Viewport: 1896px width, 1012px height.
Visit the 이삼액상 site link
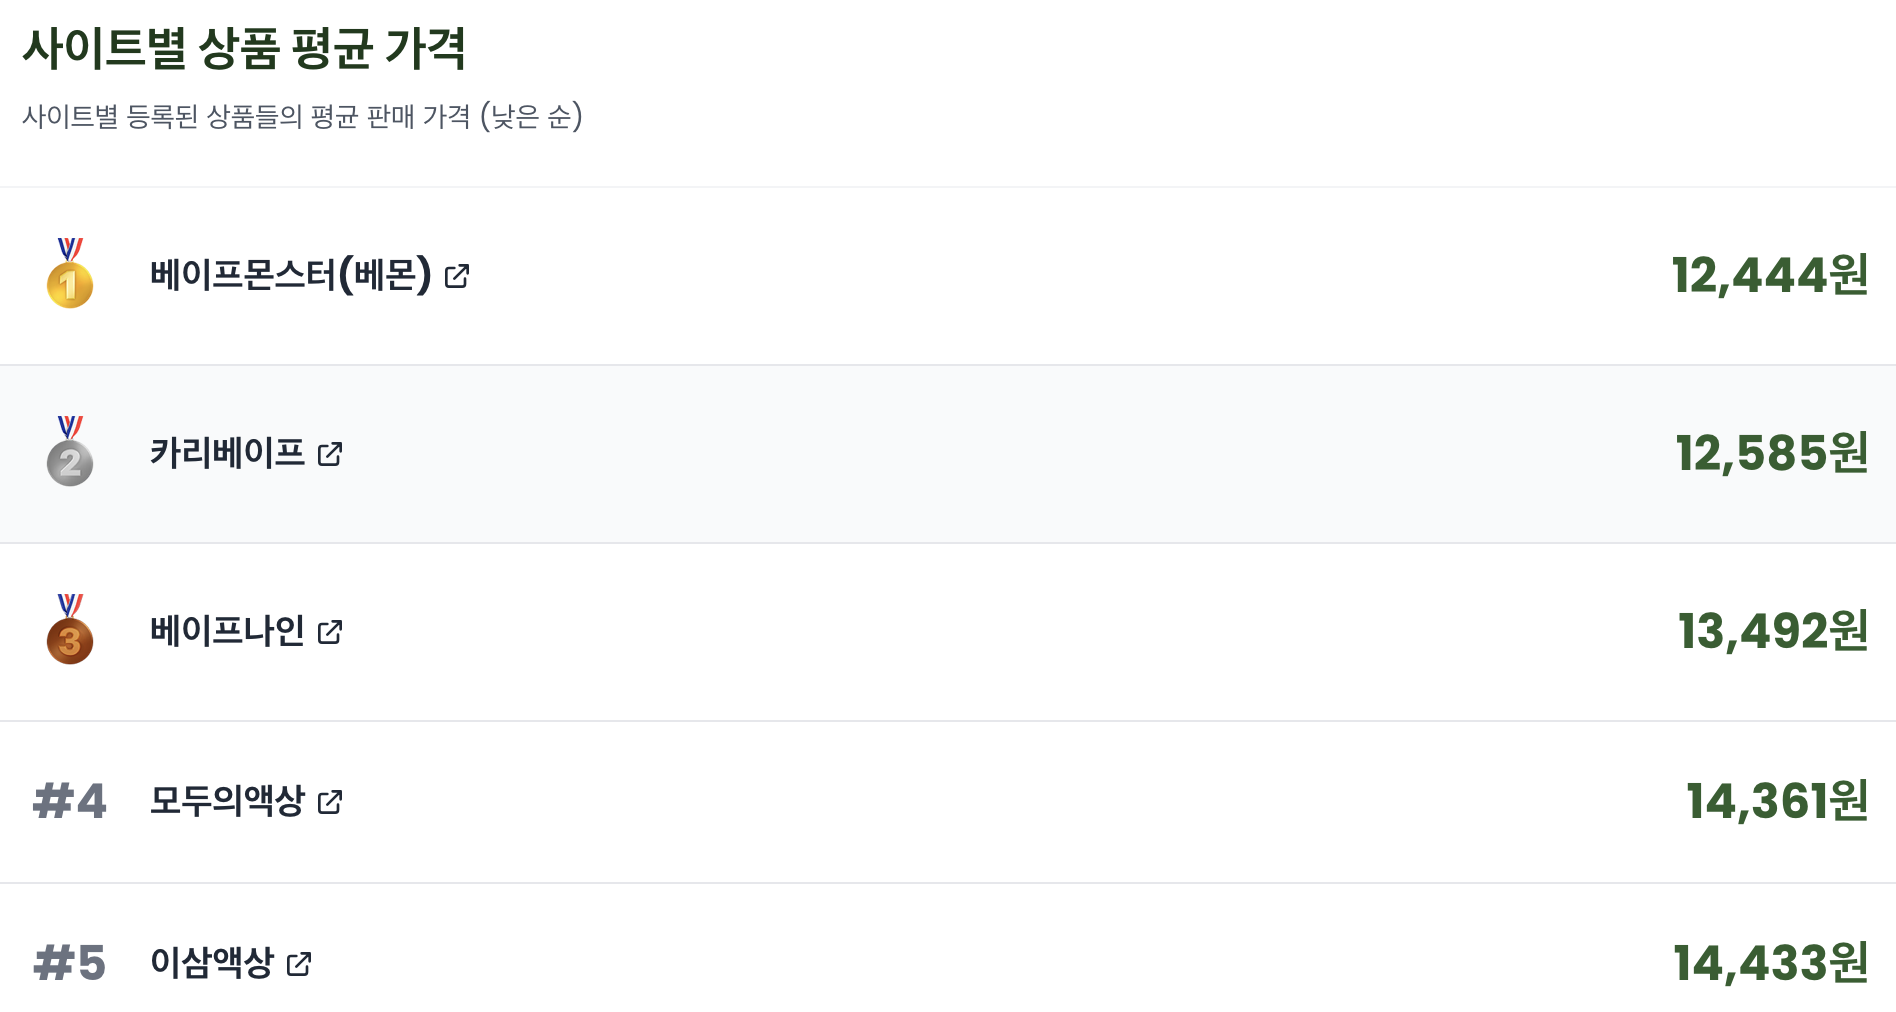(212, 963)
